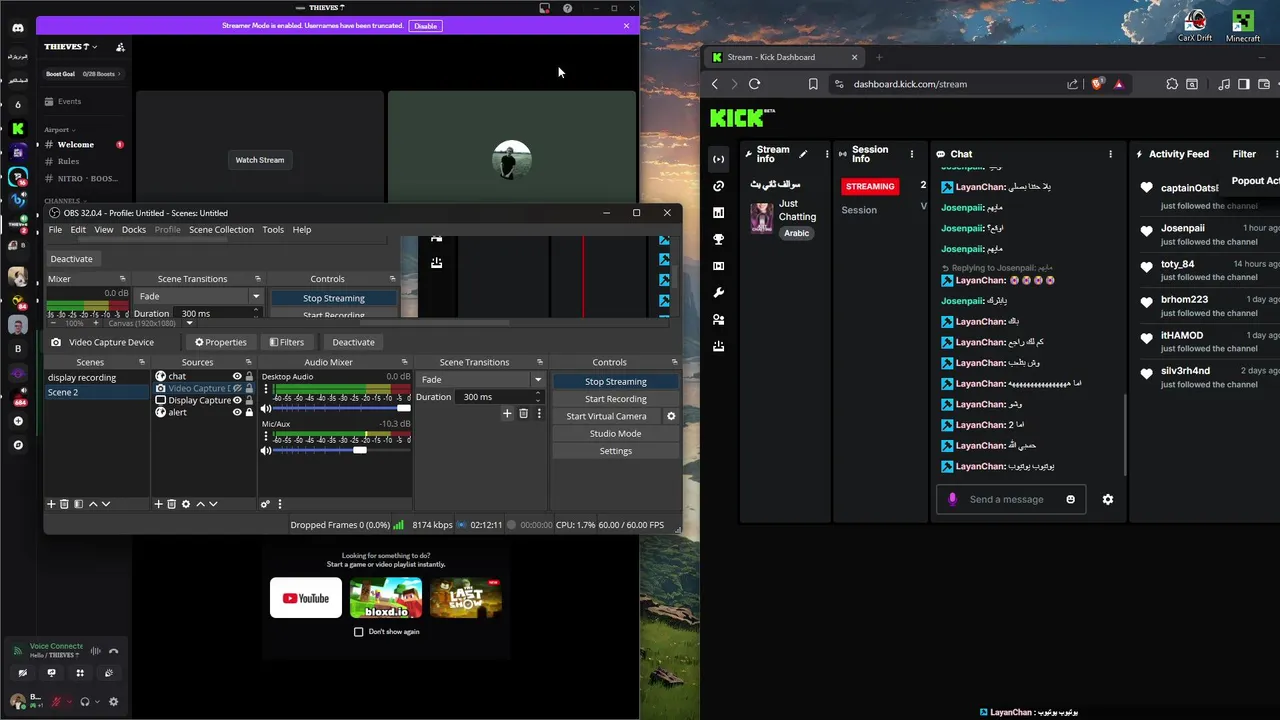Check the "Don't show again" checkbox
Screen dimensions: 1280x720
(359, 632)
